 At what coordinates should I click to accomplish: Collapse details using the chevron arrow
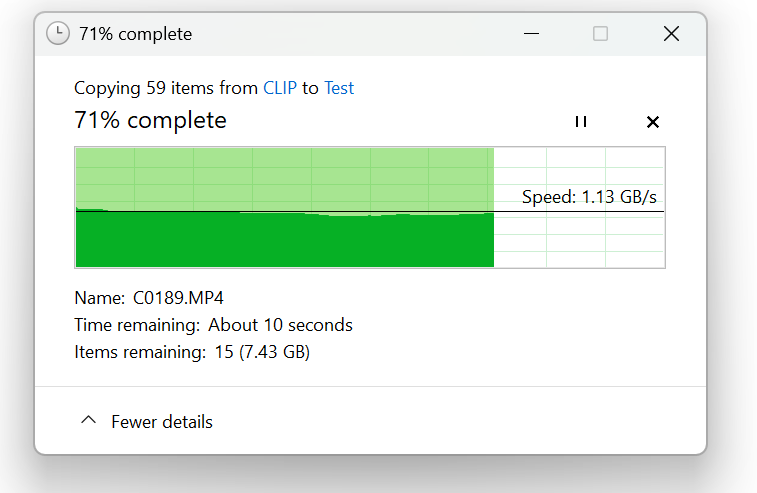point(88,421)
